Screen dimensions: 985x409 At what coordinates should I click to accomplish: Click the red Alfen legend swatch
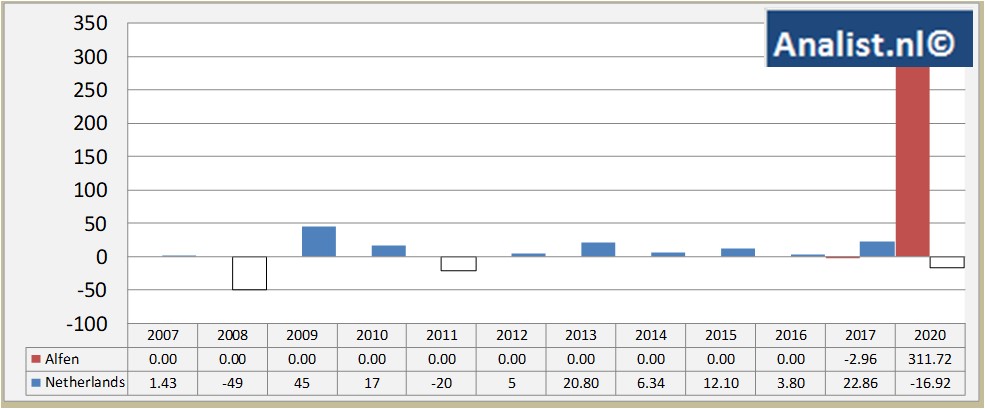tap(35, 359)
